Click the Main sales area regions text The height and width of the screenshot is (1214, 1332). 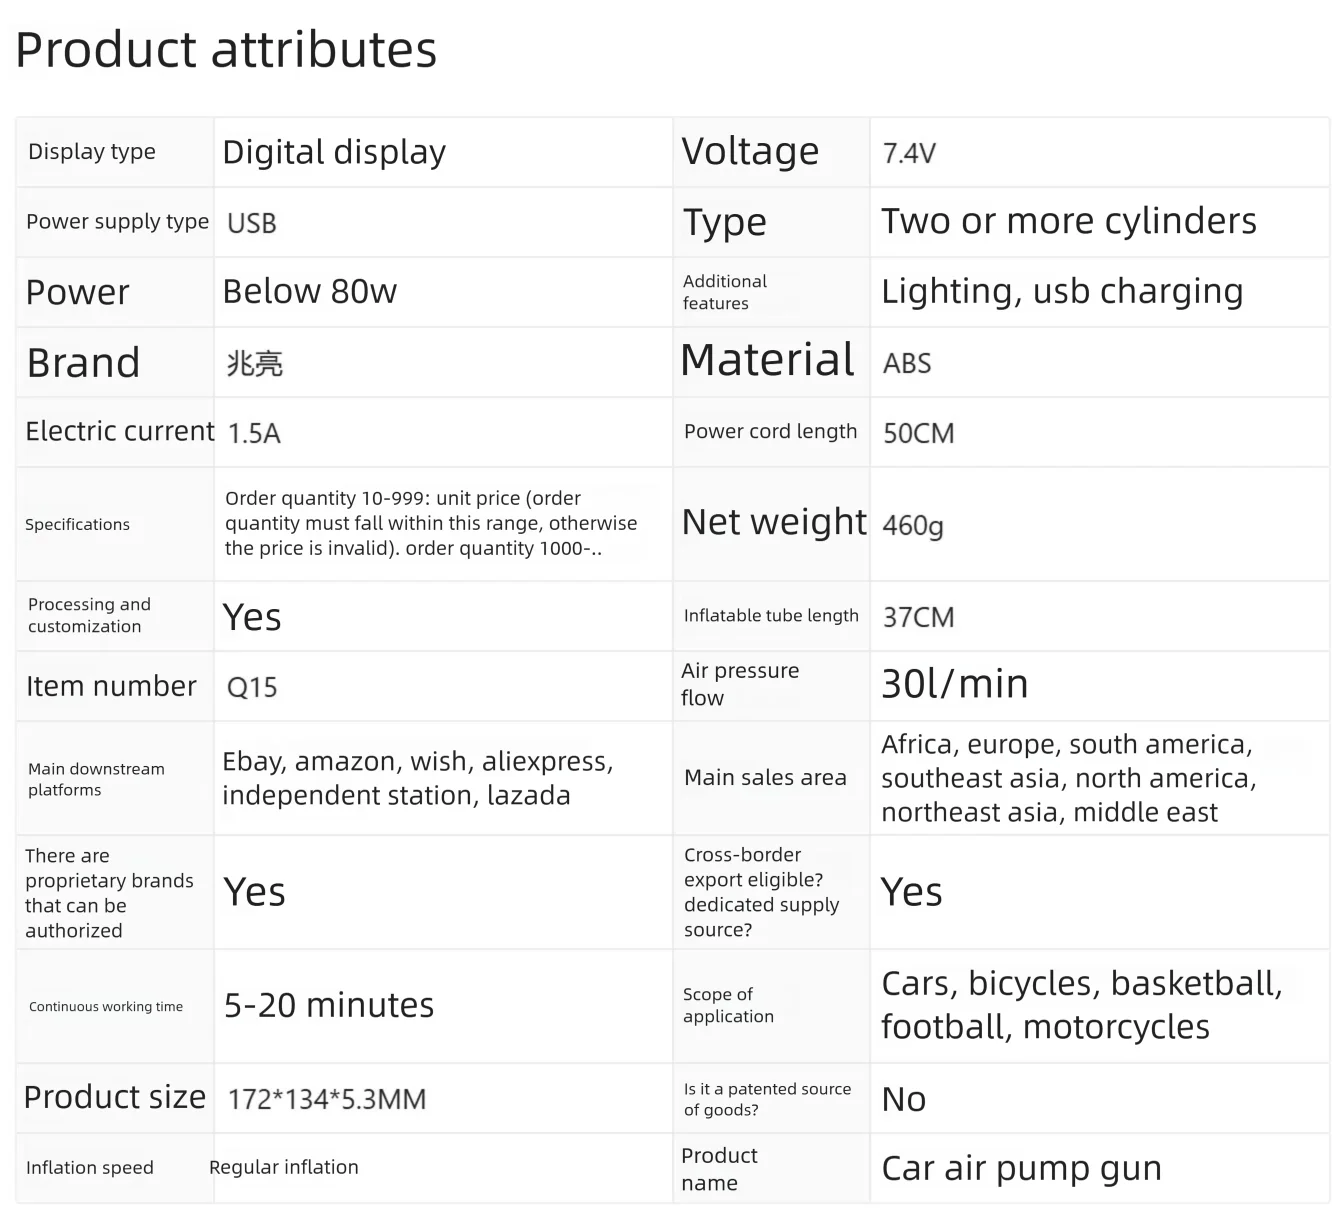pyautogui.click(x=1068, y=778)
